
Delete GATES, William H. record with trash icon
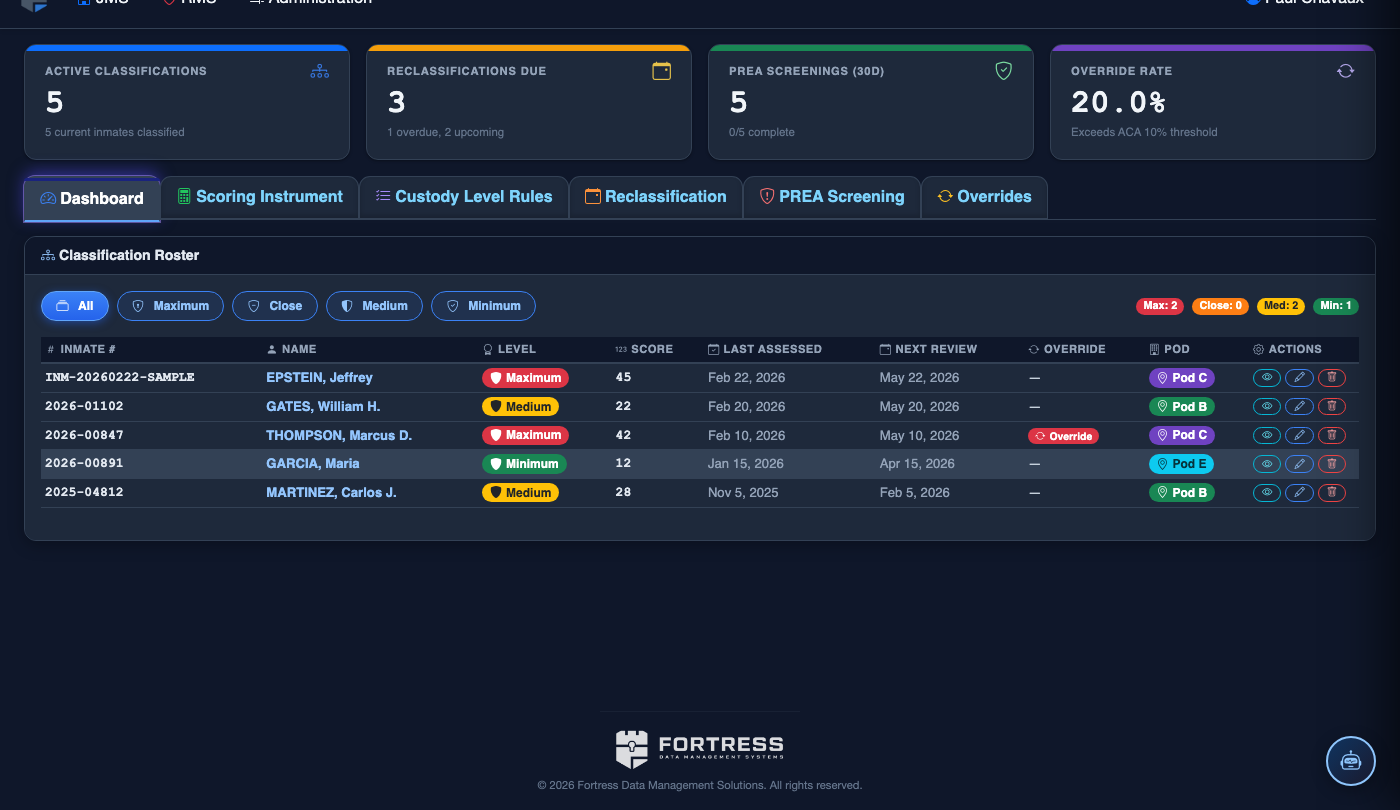(1332, 407)
